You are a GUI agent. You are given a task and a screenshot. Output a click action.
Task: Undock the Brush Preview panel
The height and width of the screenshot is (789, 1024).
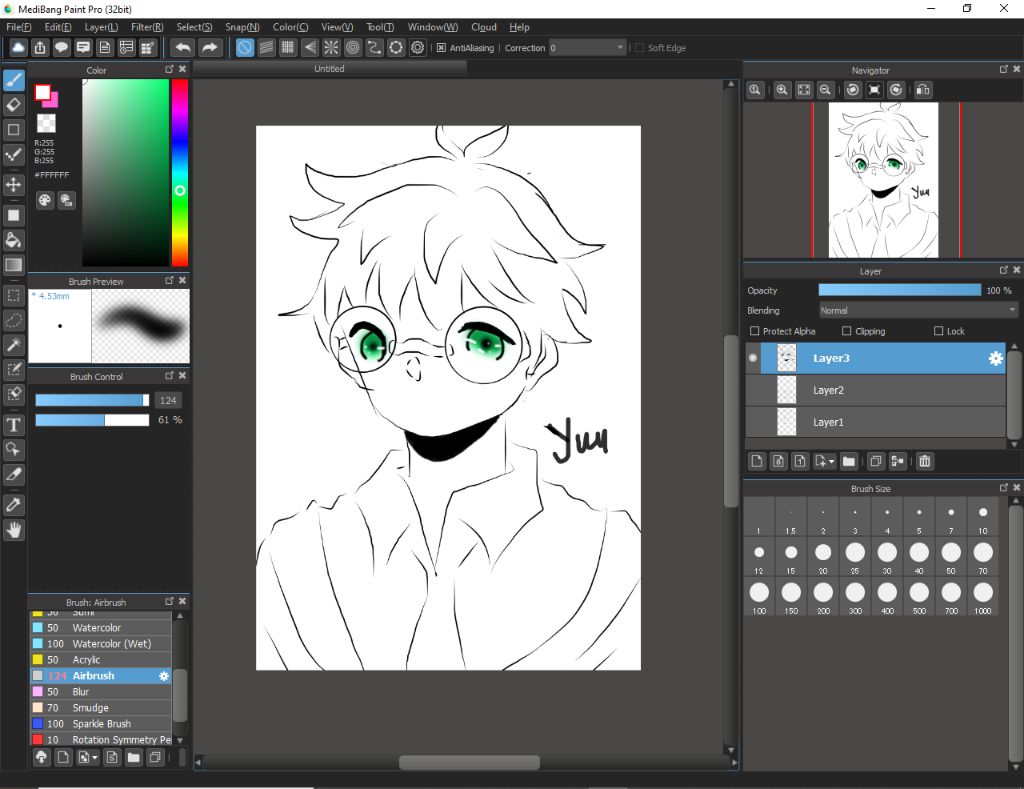point(169,280)
